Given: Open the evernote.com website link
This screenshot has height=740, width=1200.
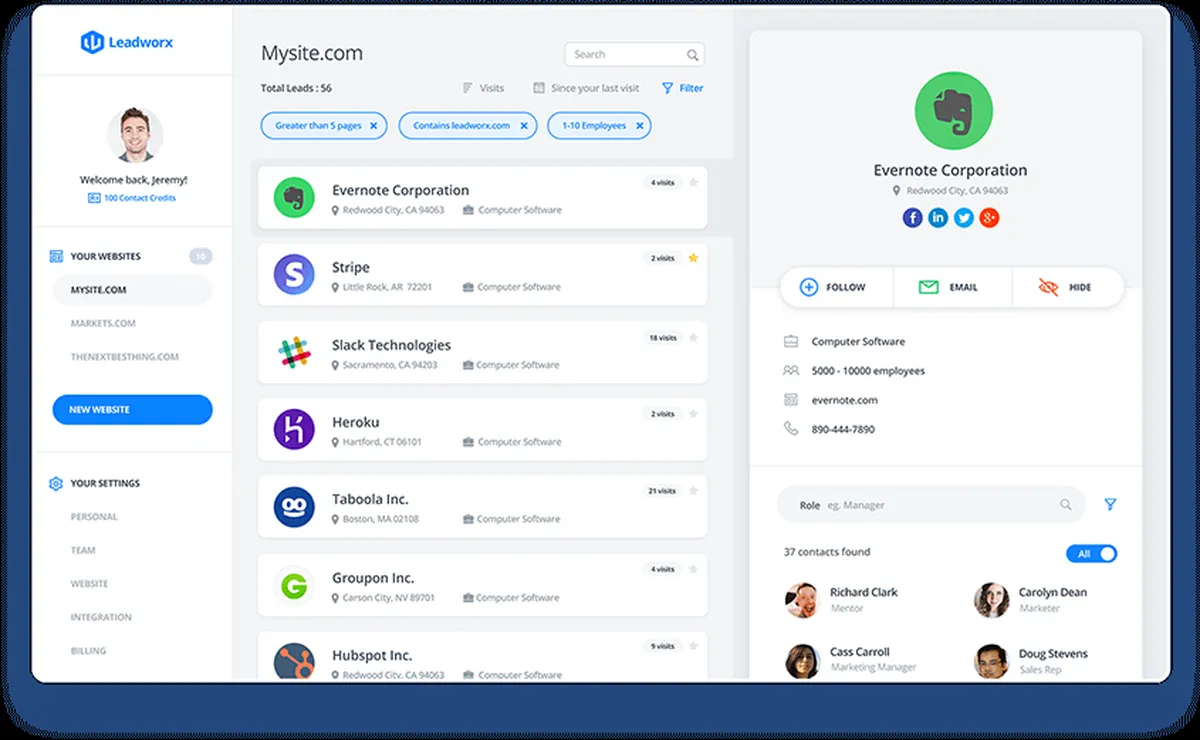Looking at the screenshot, I should tap(844, 400).
